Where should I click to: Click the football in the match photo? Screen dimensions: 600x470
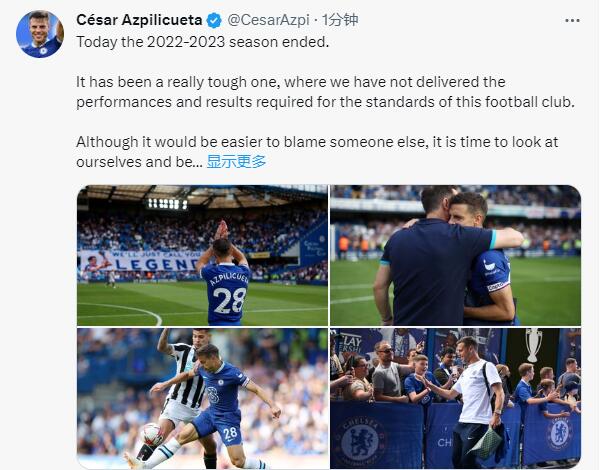click(x=151, y=434)
